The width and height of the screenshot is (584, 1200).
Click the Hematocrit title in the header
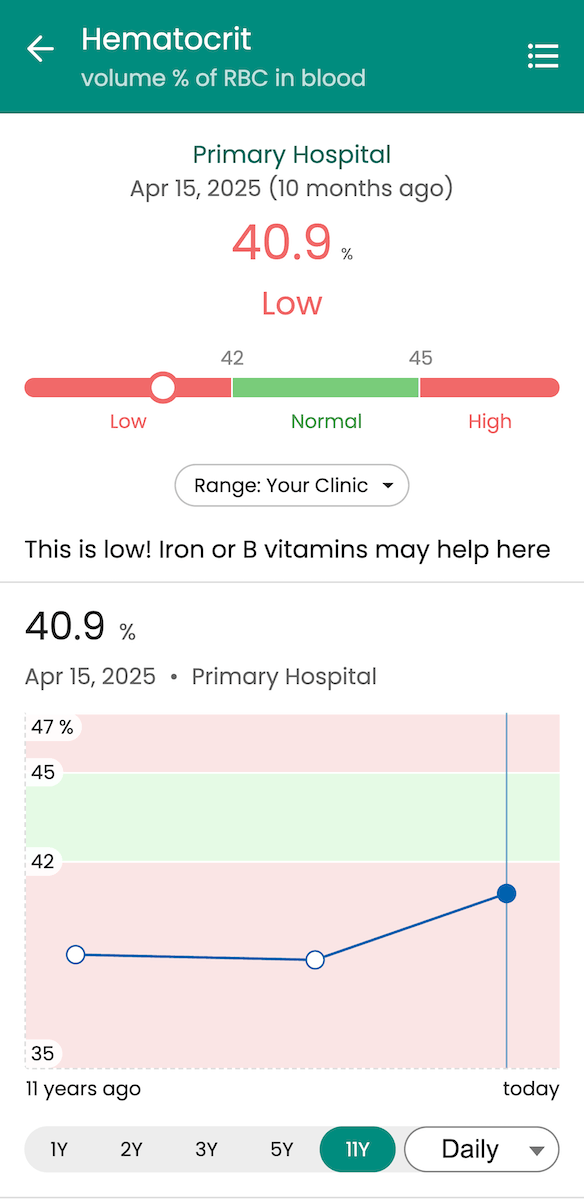point(166,40)
